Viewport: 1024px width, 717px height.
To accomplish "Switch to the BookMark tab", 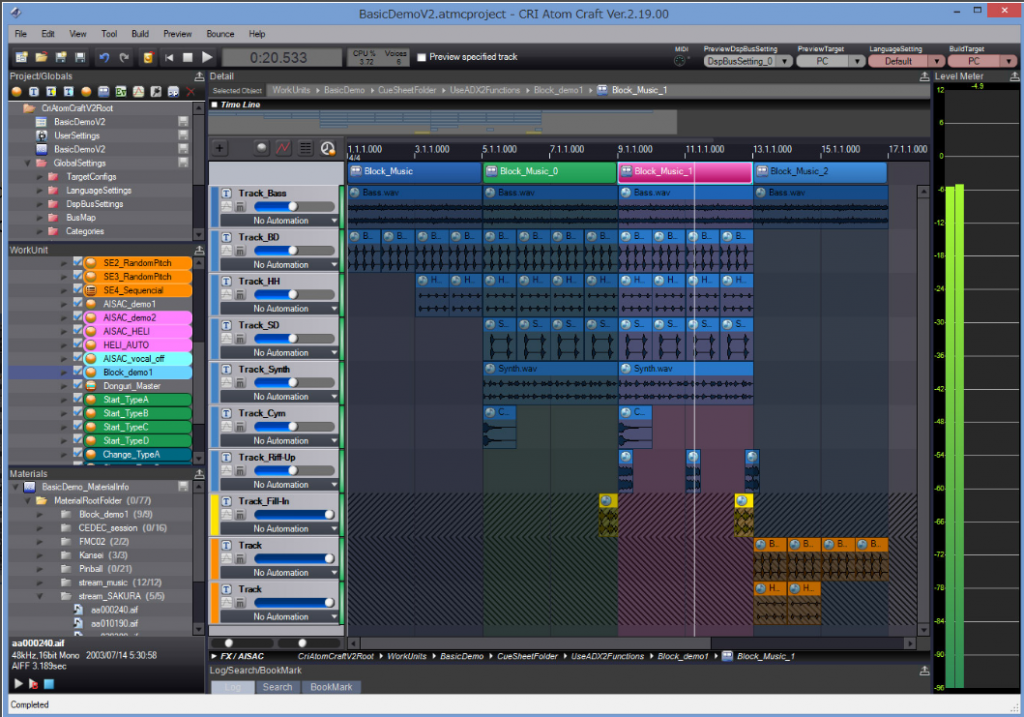I will 331,687.
